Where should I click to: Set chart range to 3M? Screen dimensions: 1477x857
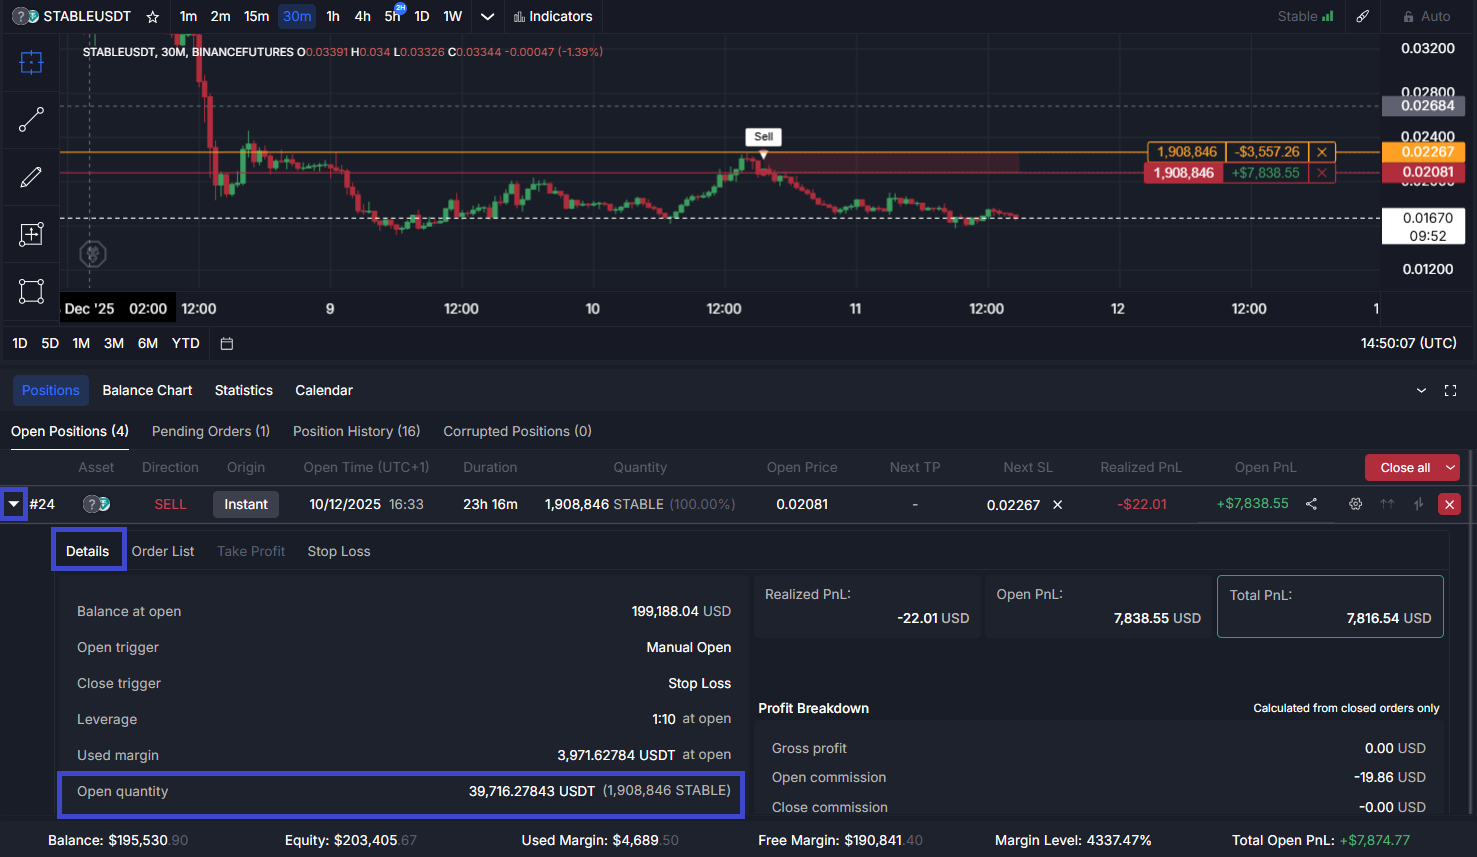click(x=114, y=343)
